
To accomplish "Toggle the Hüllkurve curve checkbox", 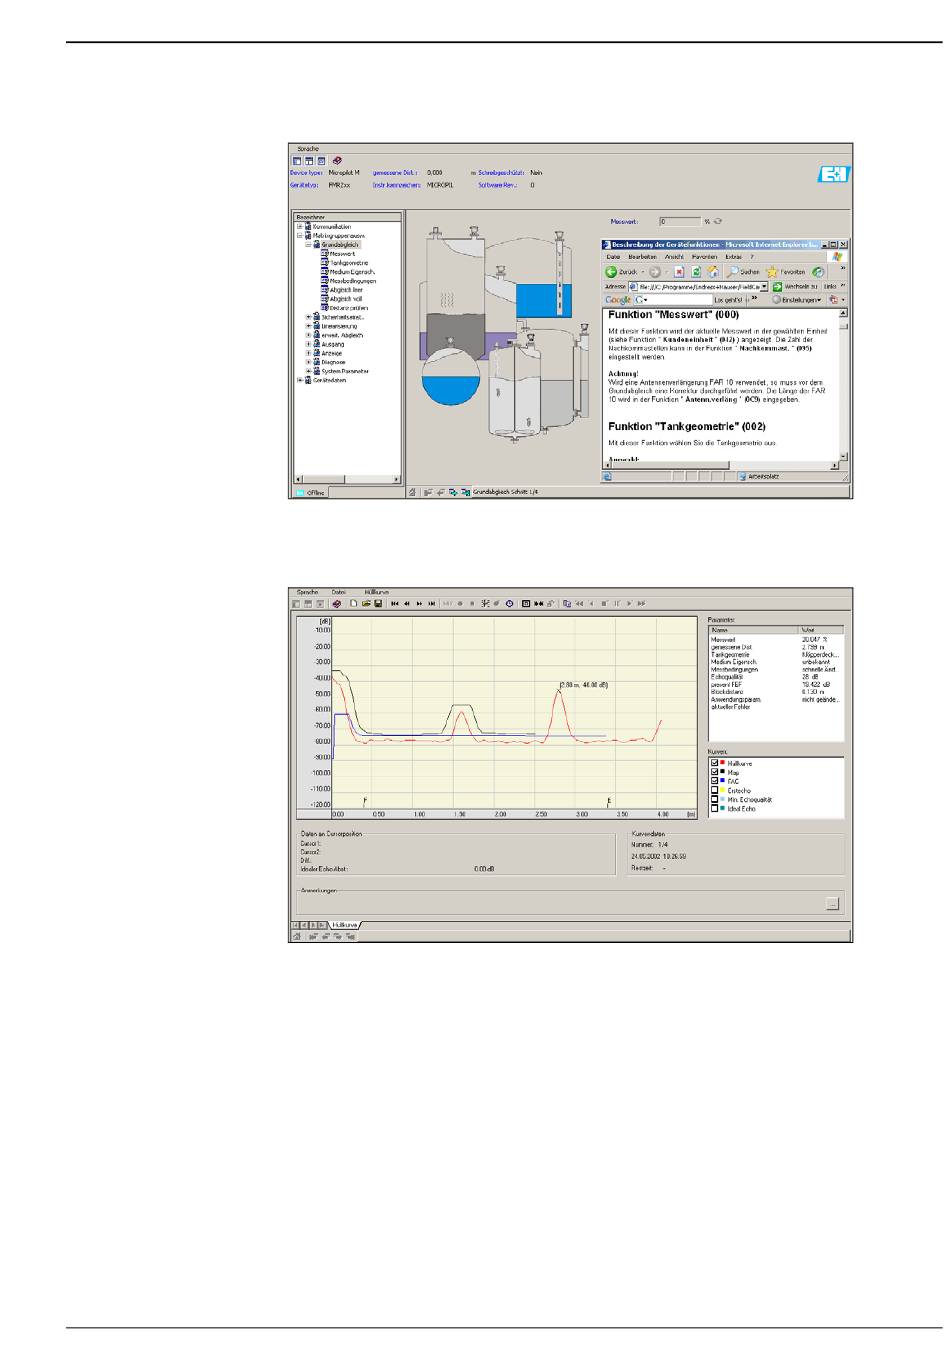I will (x=715, y=764).
